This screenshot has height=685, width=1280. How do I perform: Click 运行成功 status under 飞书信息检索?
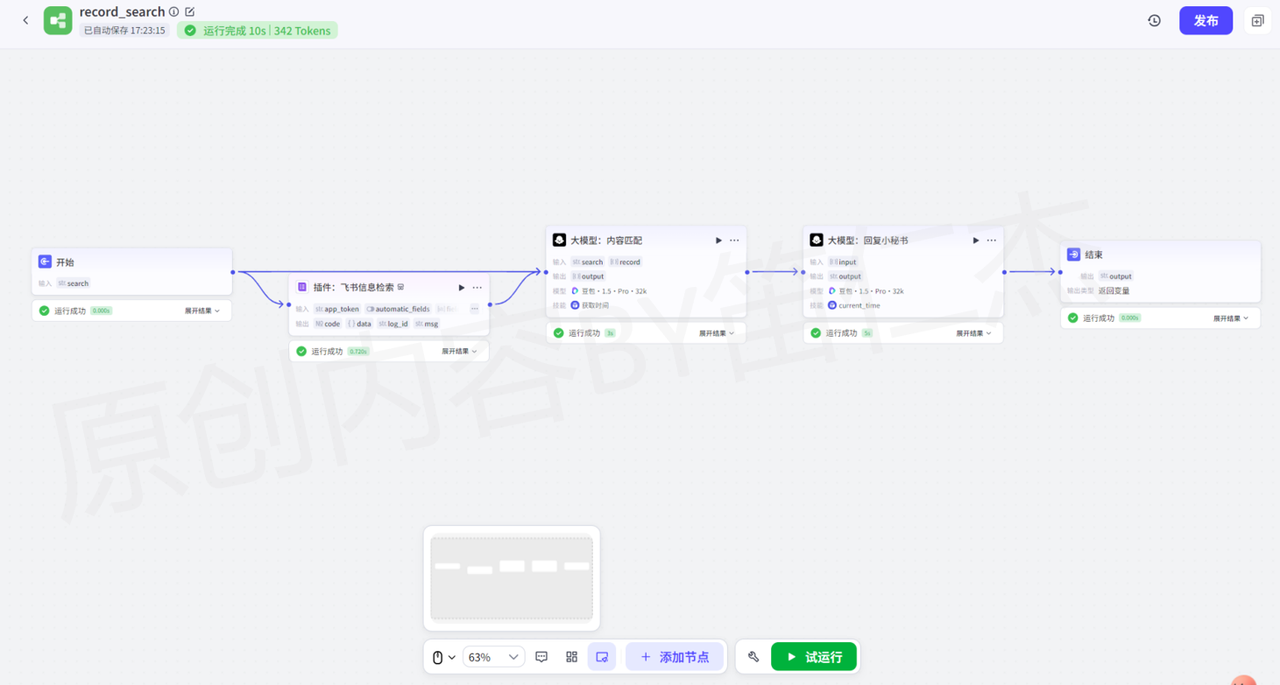point(327,351)
